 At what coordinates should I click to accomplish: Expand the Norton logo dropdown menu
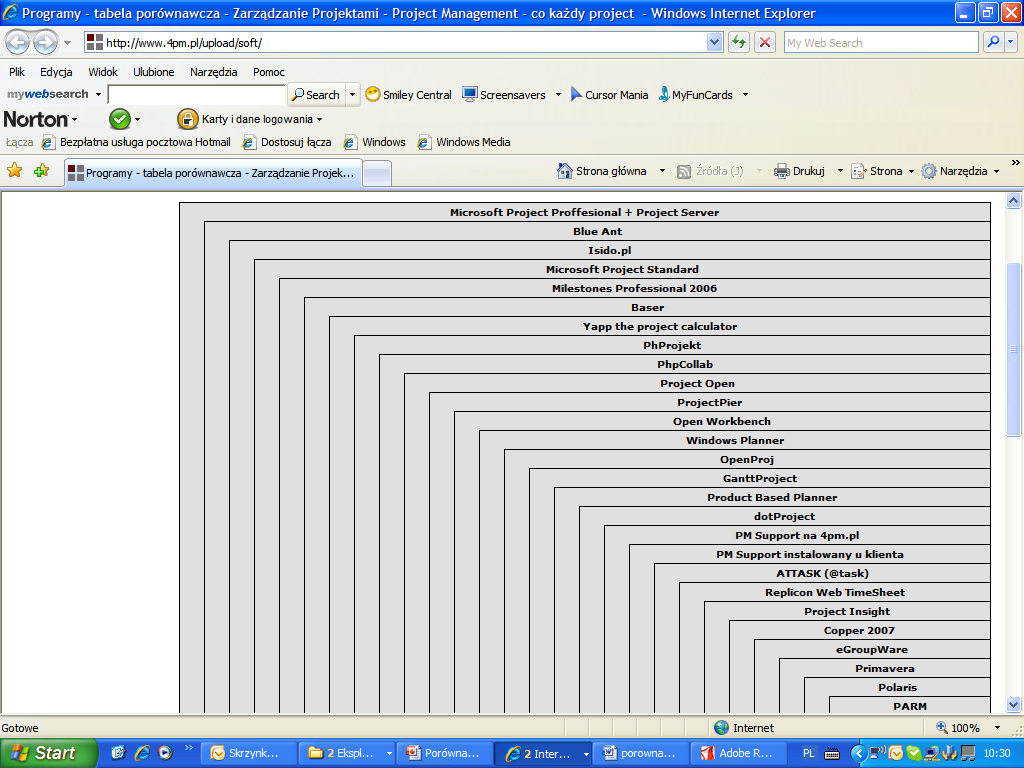(74, 120)
